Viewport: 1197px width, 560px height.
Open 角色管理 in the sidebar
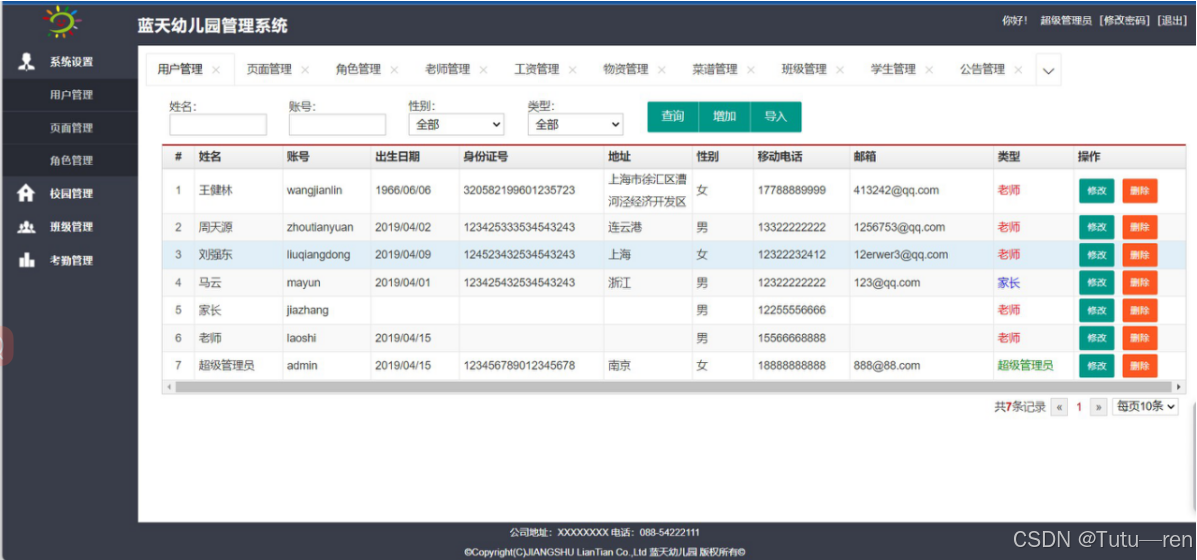71,160
